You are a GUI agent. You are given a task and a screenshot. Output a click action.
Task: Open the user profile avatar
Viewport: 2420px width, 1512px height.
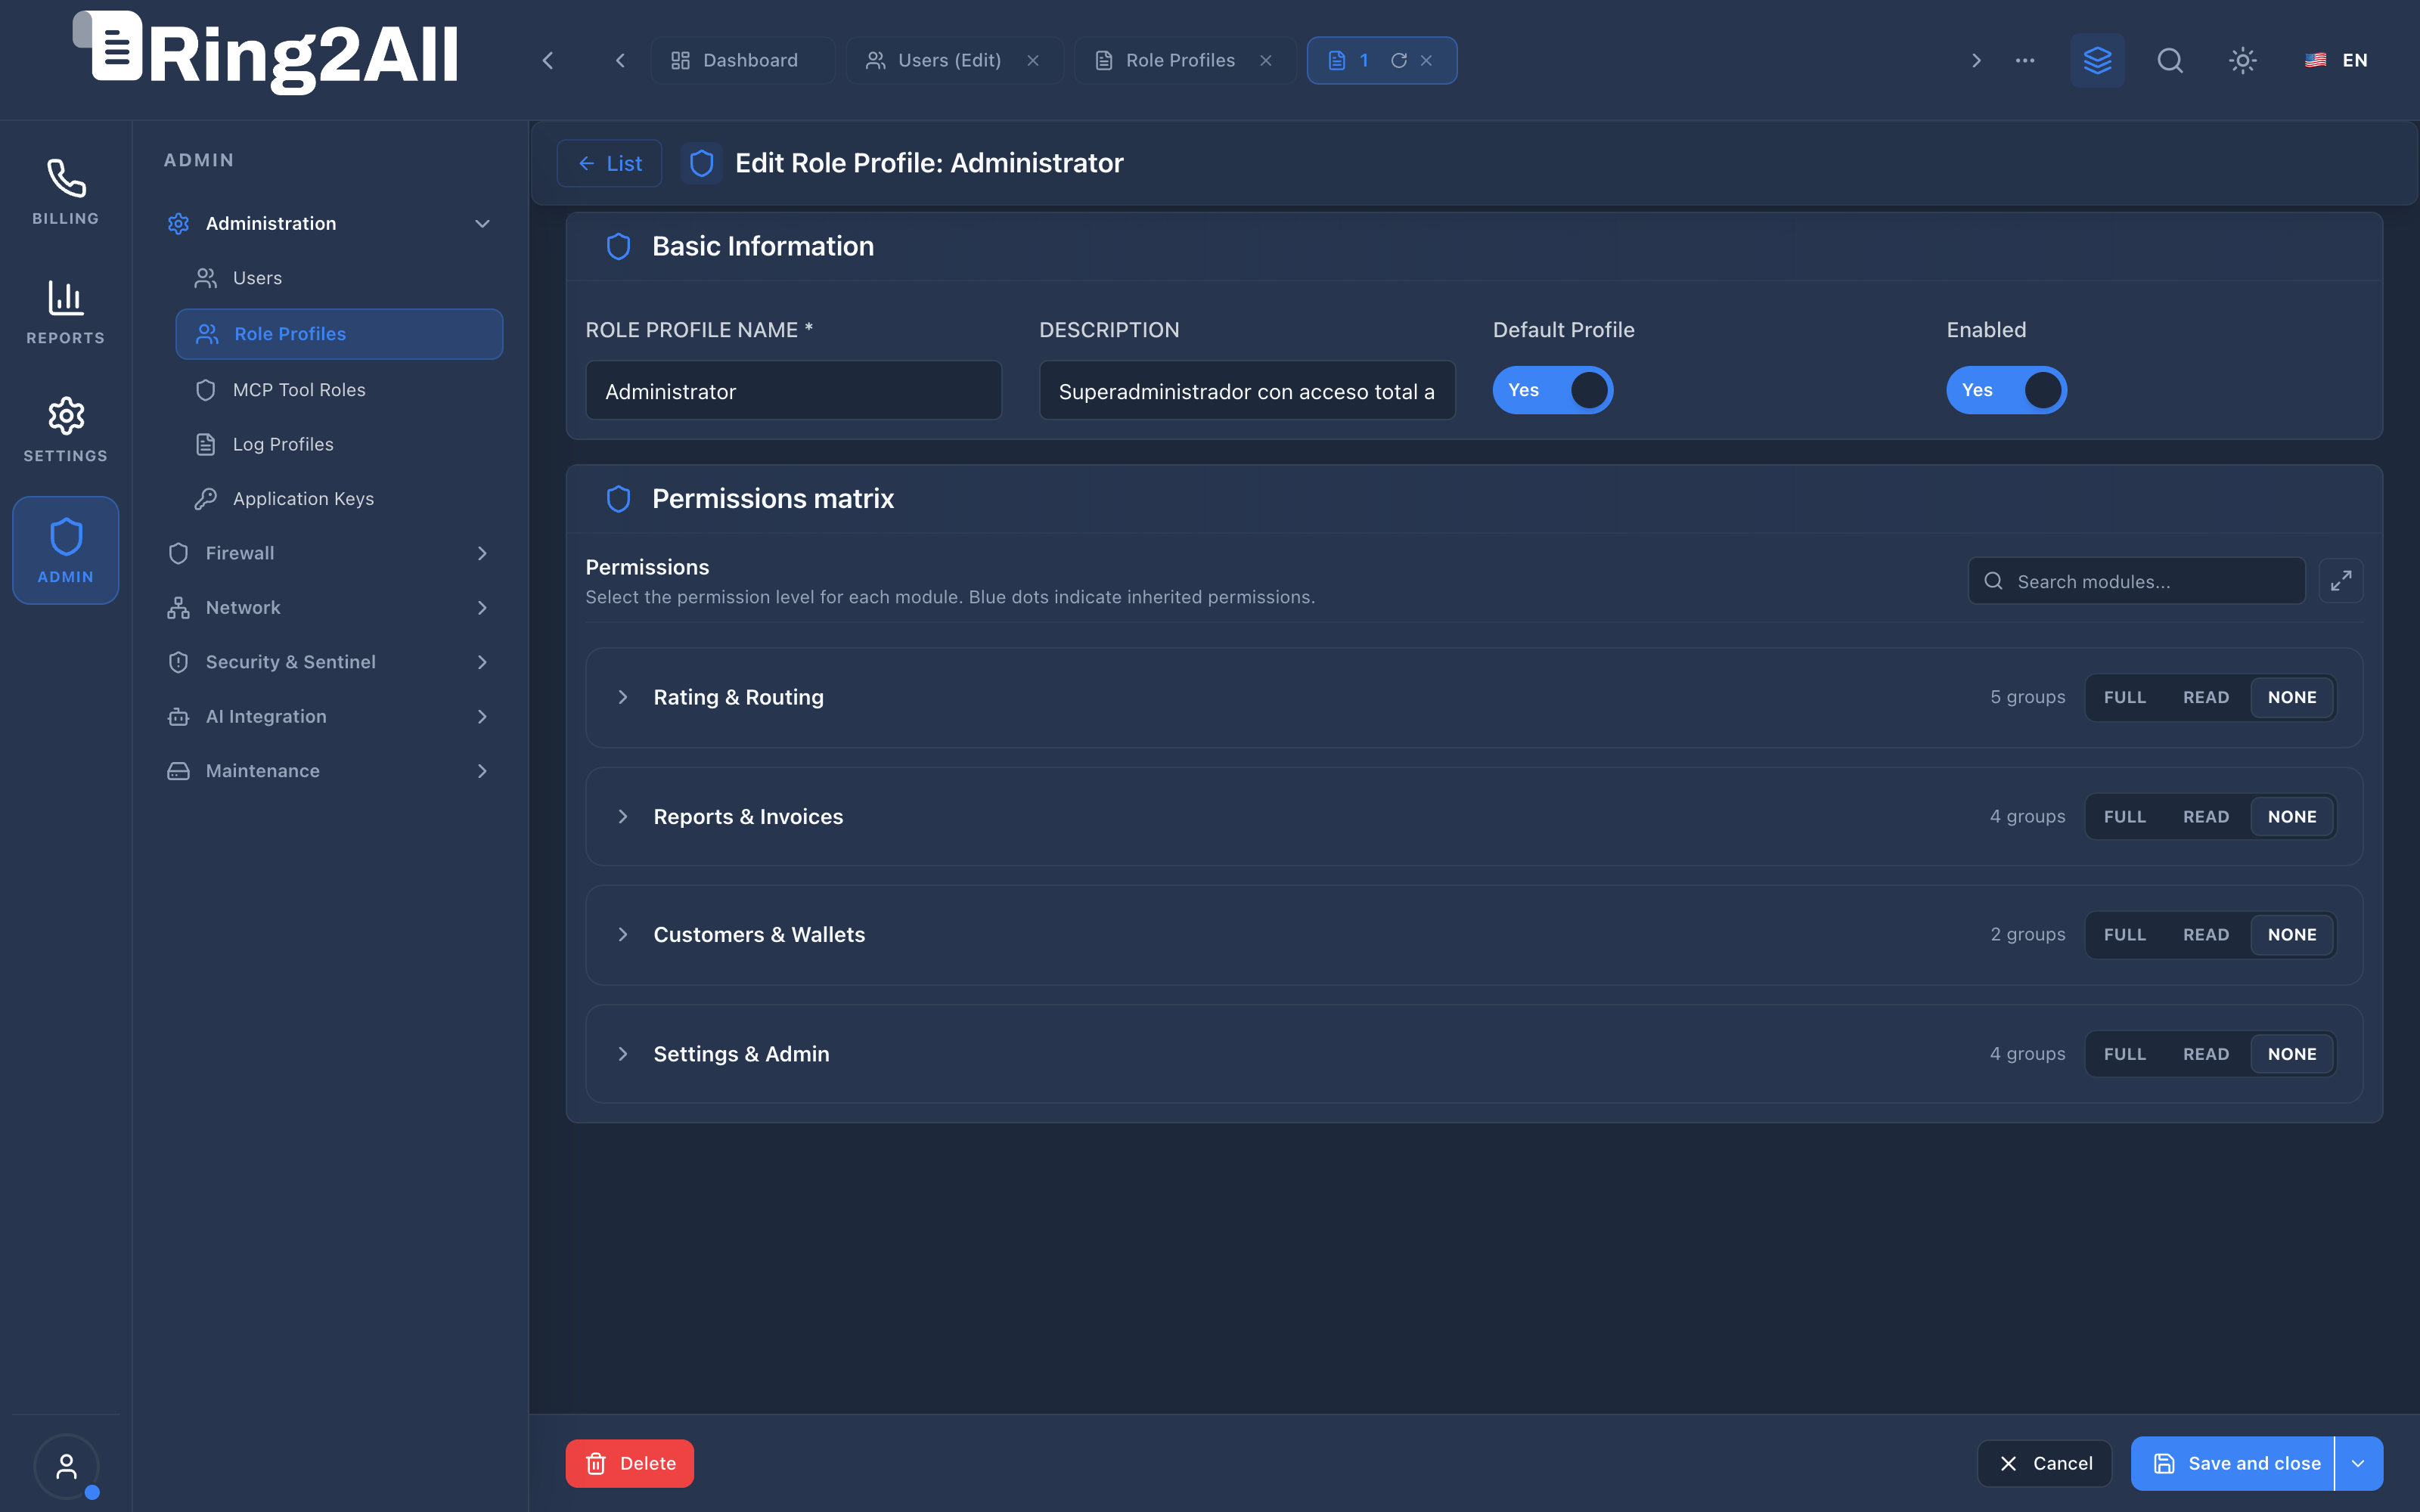pyautogui.click(x=66, y=1466)
